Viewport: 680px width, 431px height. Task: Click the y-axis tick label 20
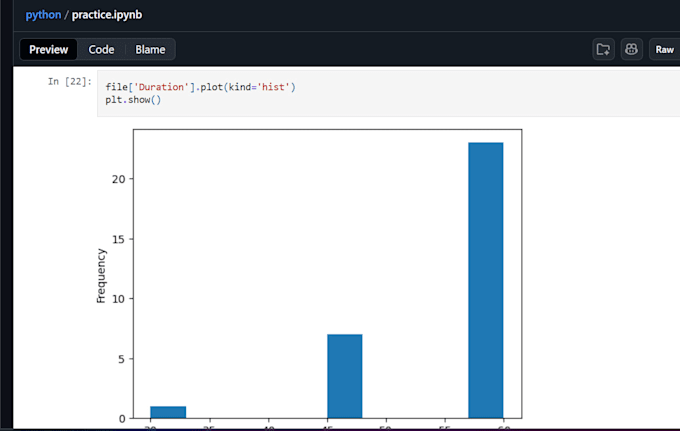pyautogui.click(x=118, y=179)
